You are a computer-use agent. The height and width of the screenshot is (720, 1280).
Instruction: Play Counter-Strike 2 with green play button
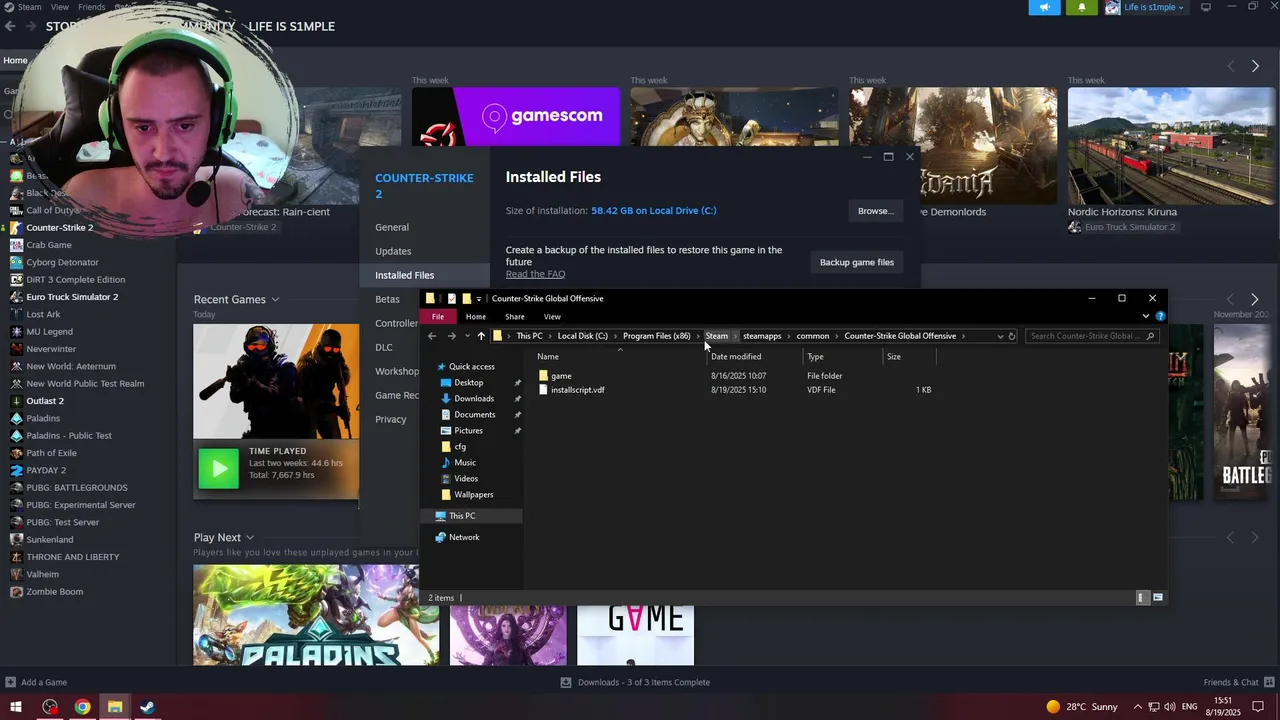218,468
